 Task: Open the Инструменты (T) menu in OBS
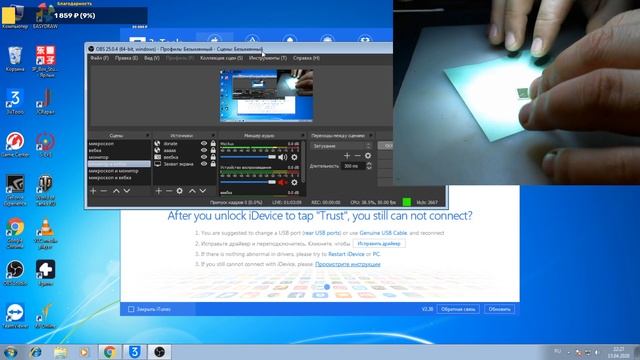268,58
